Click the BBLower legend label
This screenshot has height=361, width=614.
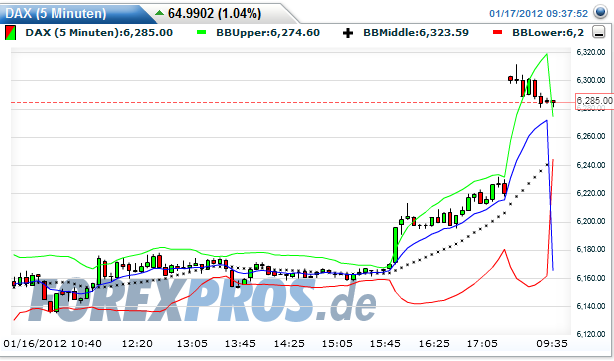548,32
